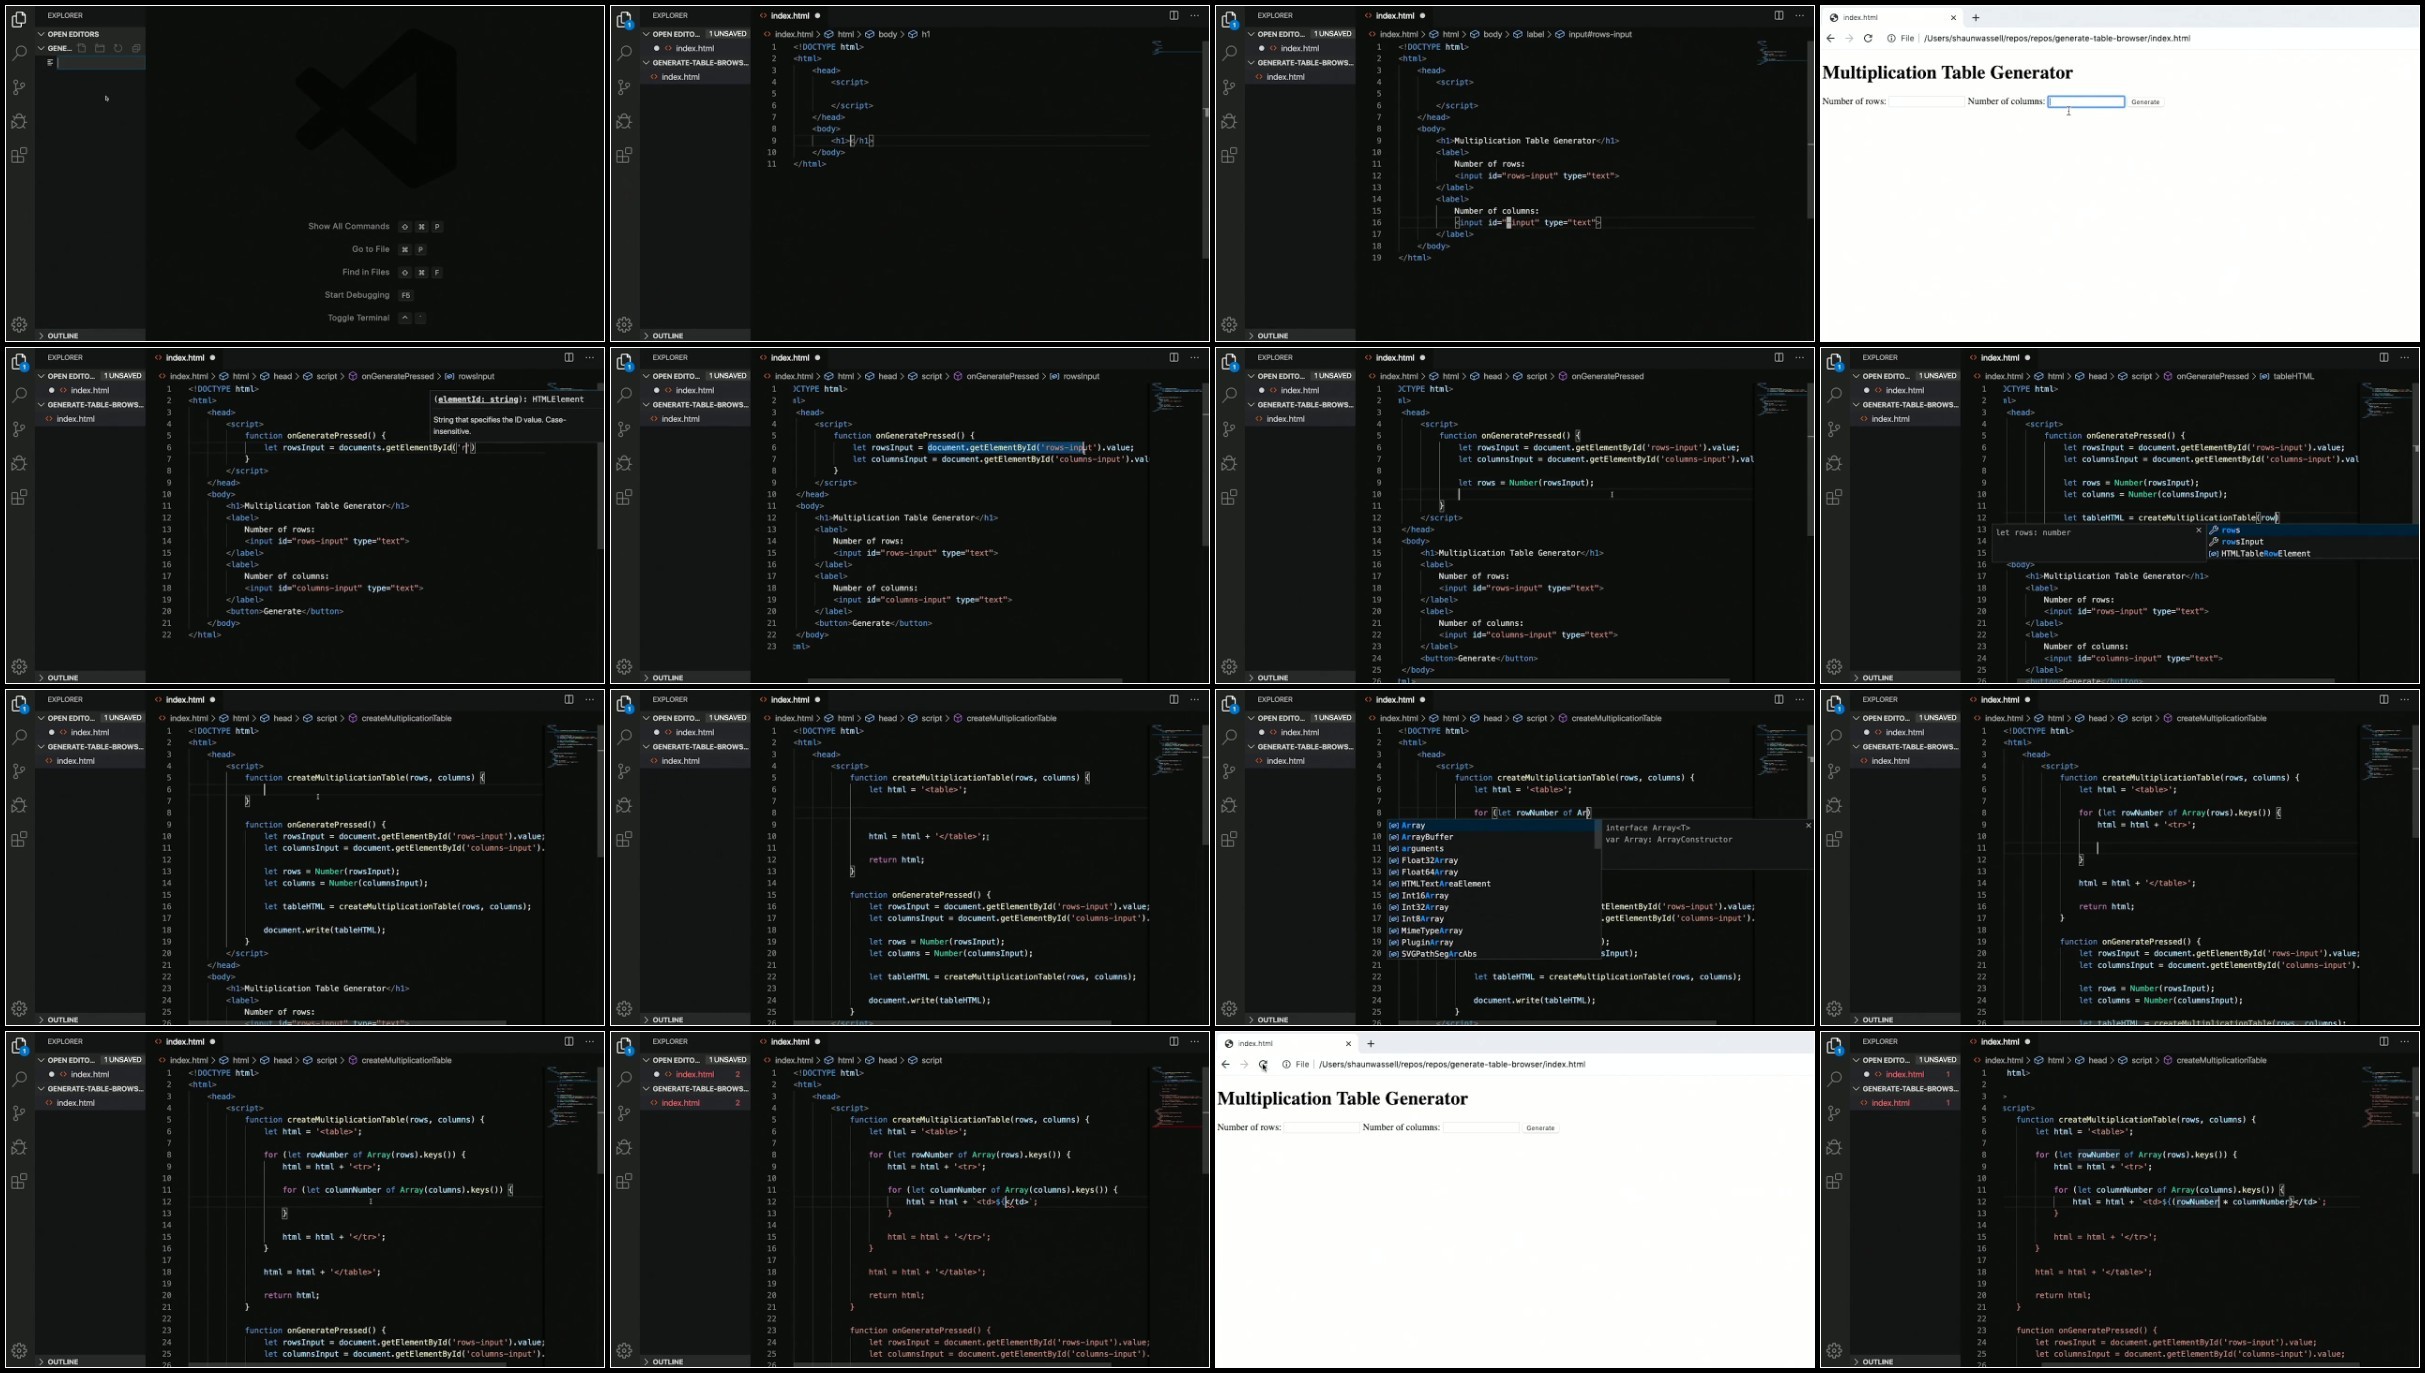Go back in the browser with focused columns field
2425x1373 pixels.
pos(1830,39)
